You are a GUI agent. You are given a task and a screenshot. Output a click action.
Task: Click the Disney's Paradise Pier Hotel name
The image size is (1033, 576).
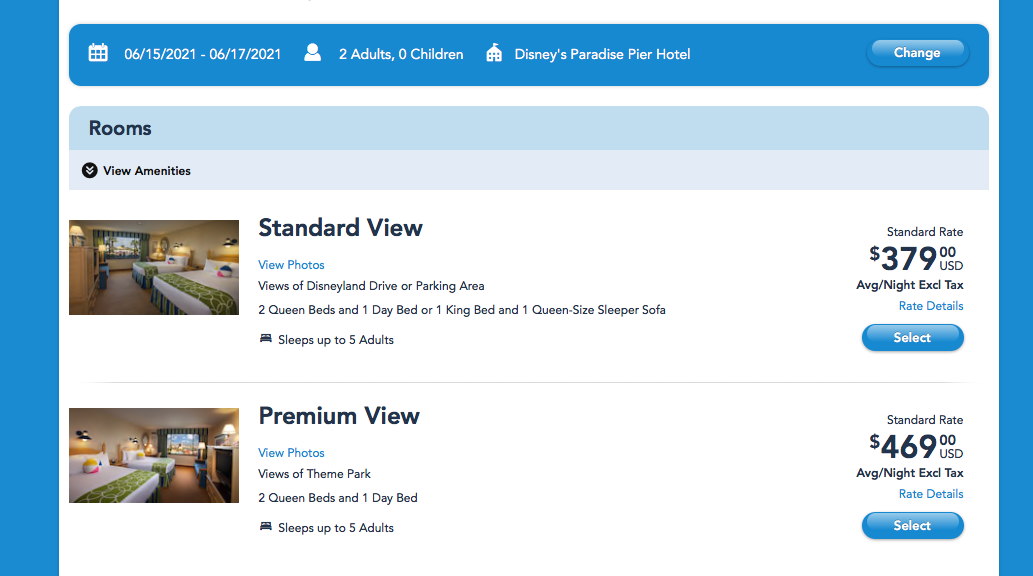(602, 54)
